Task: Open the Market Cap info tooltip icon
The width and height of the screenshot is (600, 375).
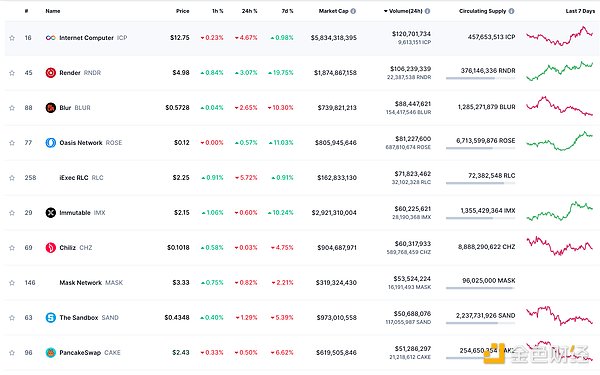Action: coord(353,11)
